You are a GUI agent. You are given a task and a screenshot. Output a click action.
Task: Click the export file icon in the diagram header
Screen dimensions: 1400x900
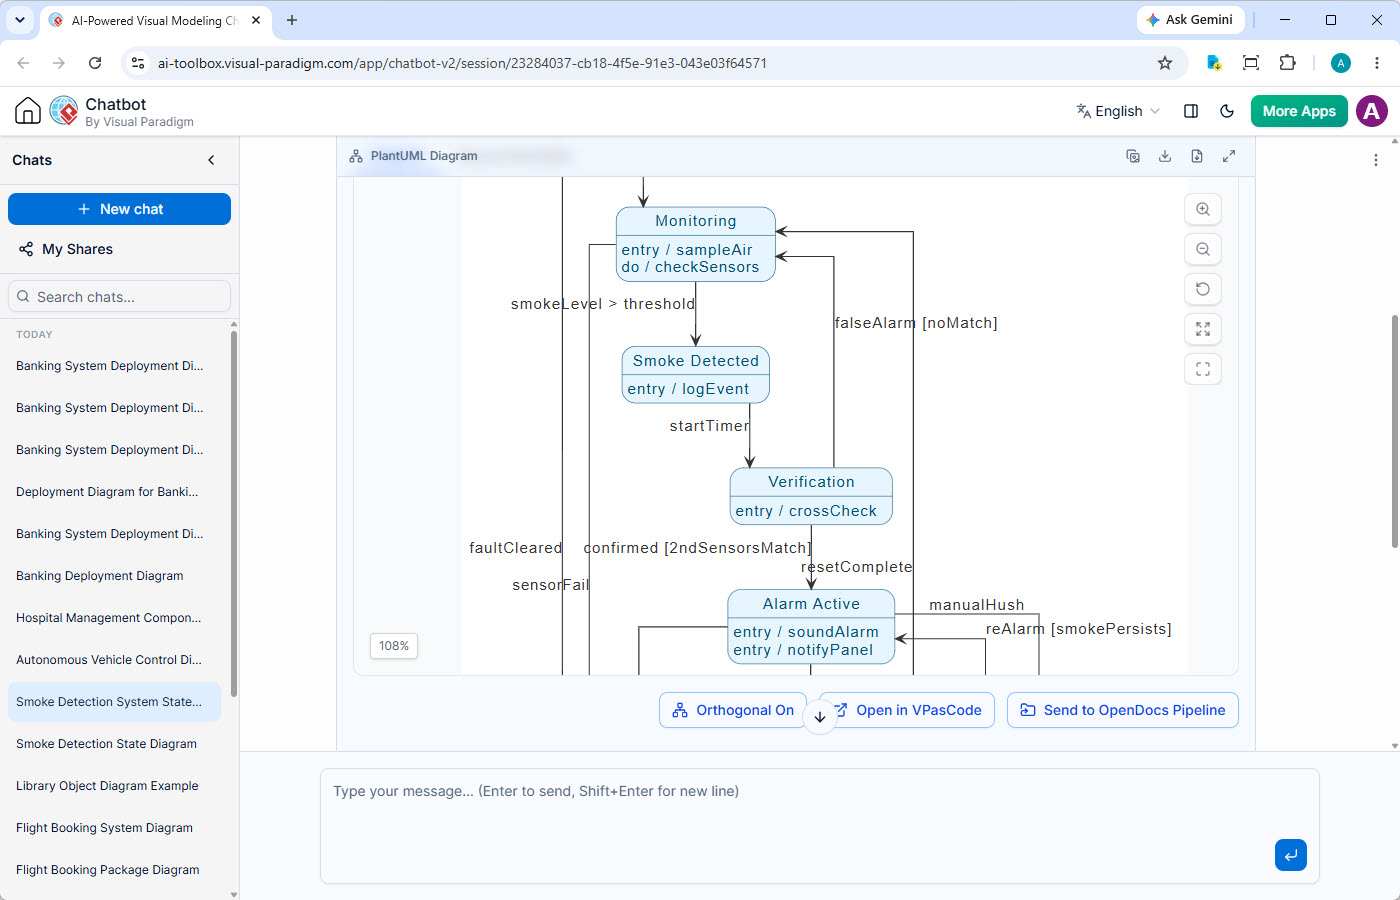(1197, 156)
